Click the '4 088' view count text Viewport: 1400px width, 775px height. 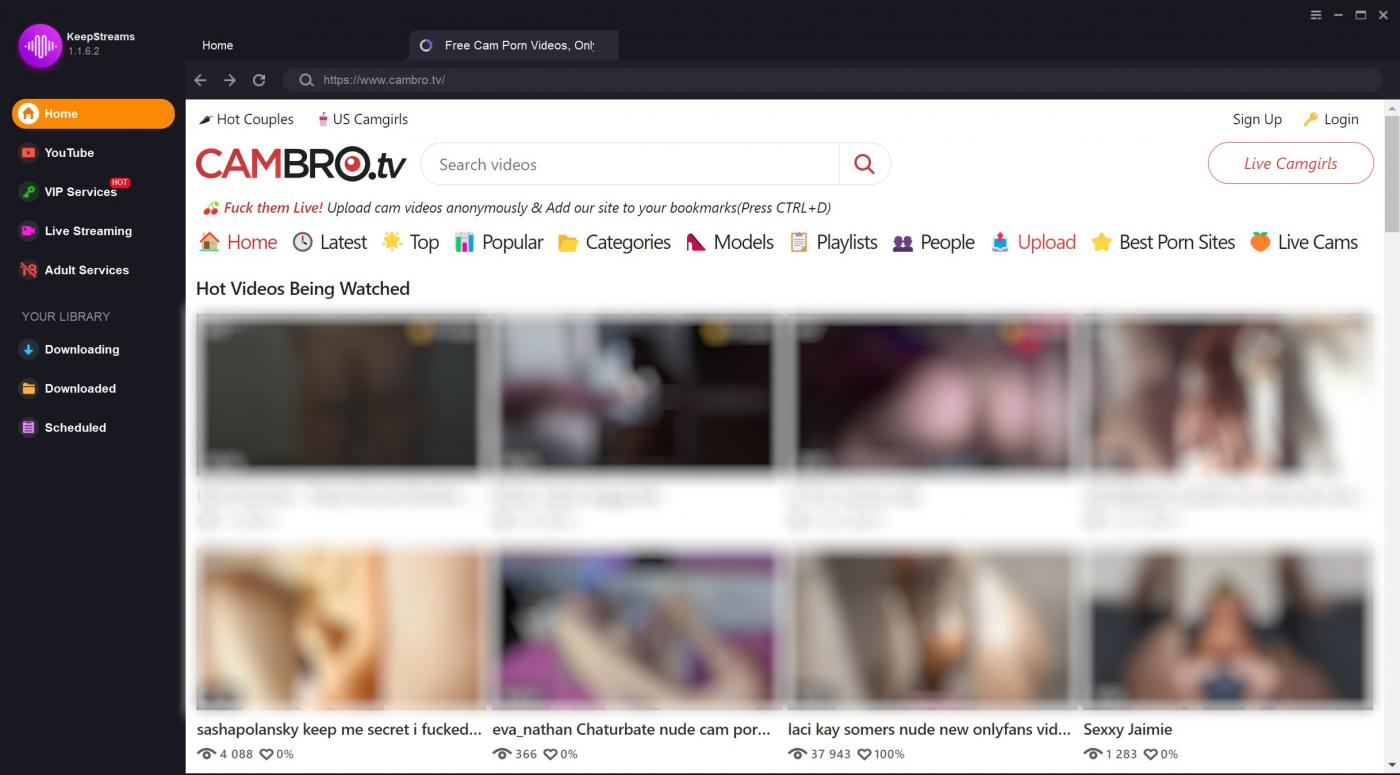pyautogui.click(x=237, y=754)
